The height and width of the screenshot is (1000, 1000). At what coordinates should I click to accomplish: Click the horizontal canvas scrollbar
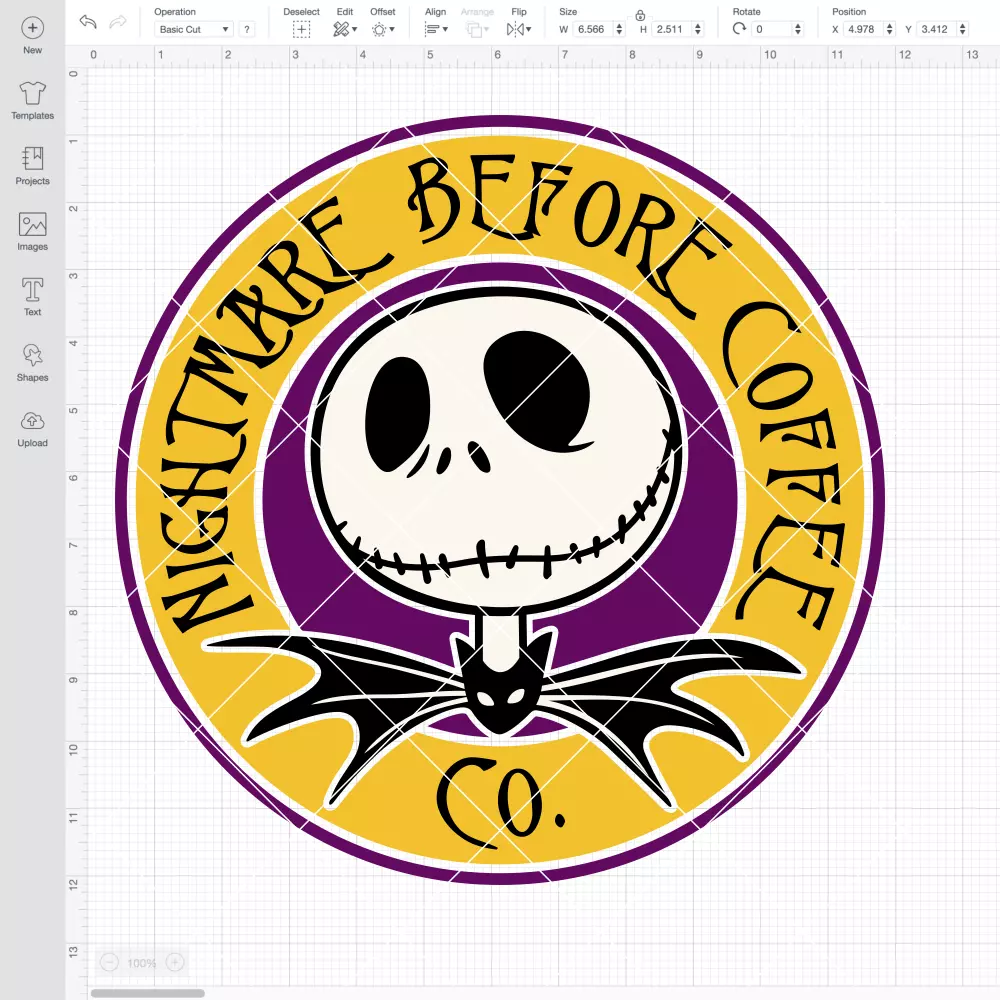(x=147, y=993)
